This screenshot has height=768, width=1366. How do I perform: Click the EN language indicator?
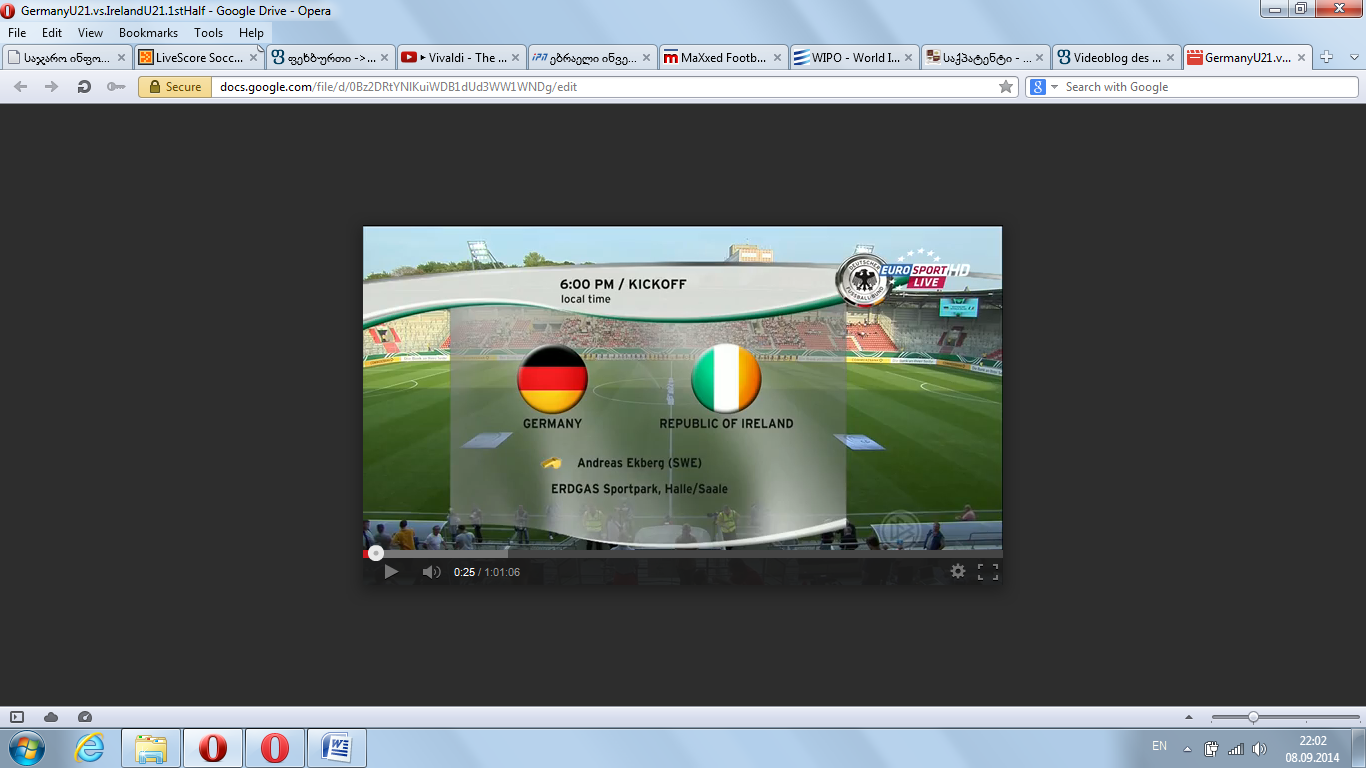click(1159, 746)
